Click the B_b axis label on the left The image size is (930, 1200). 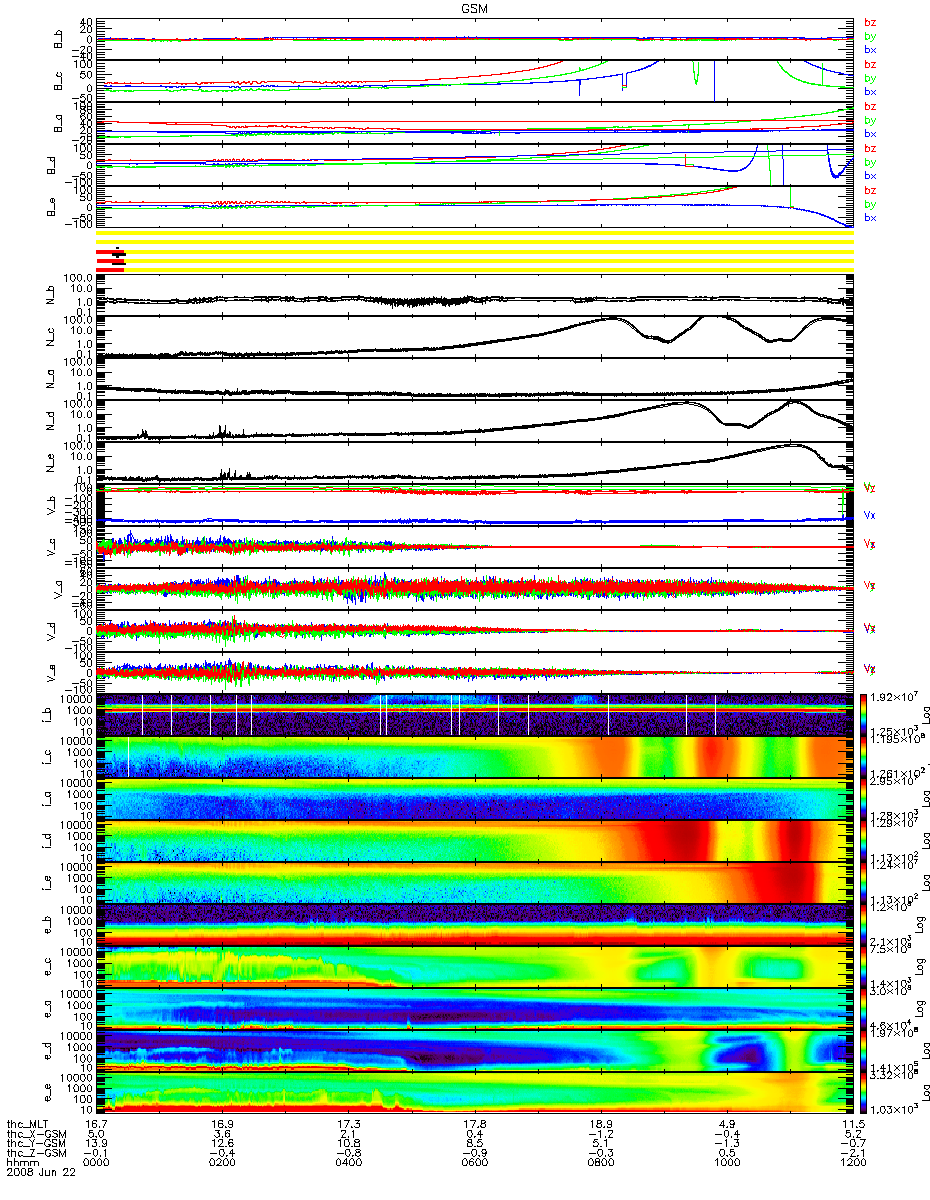[x=56, y=38]
